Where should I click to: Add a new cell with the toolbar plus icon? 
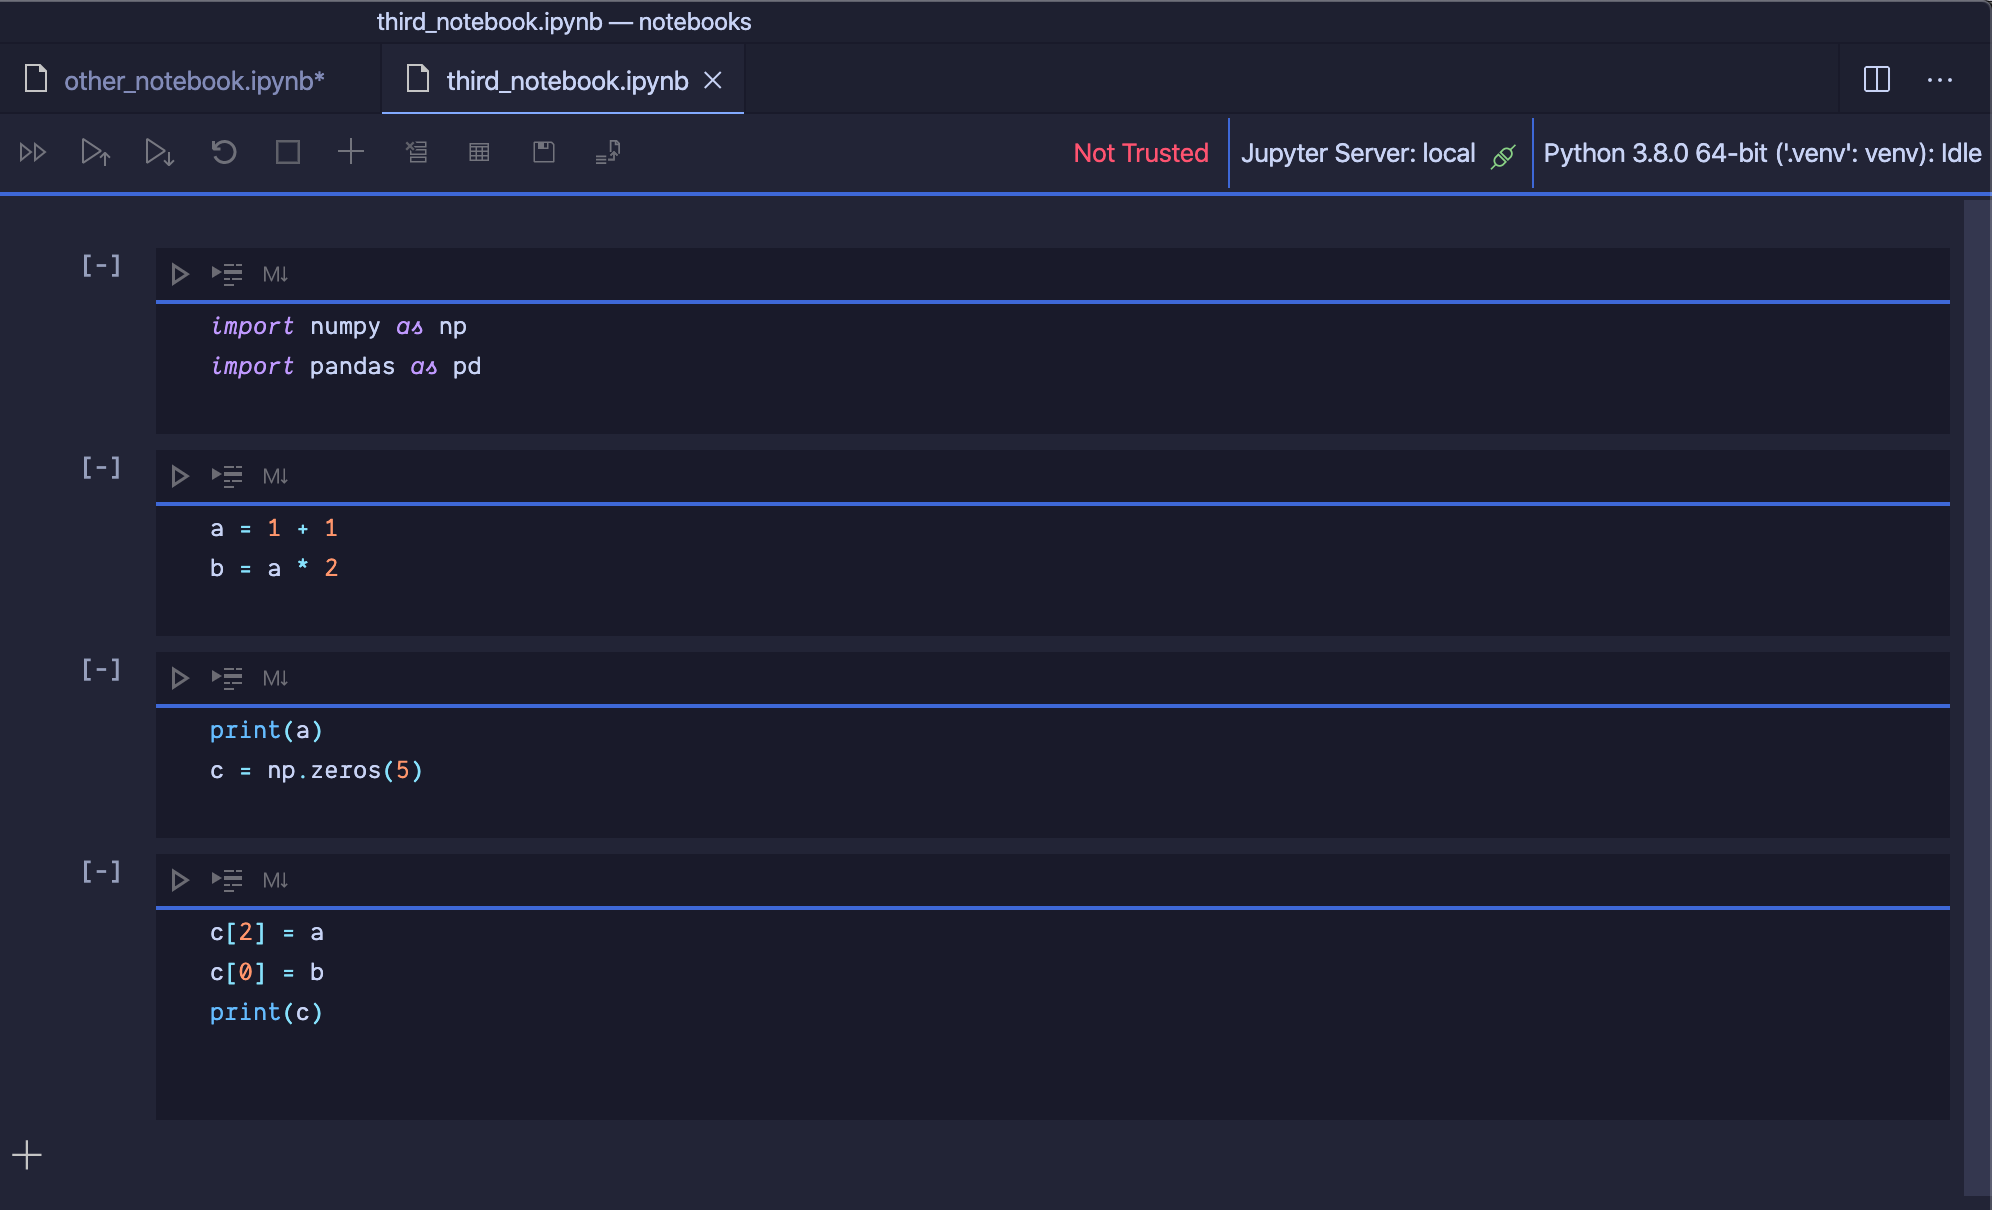(351, 152)
